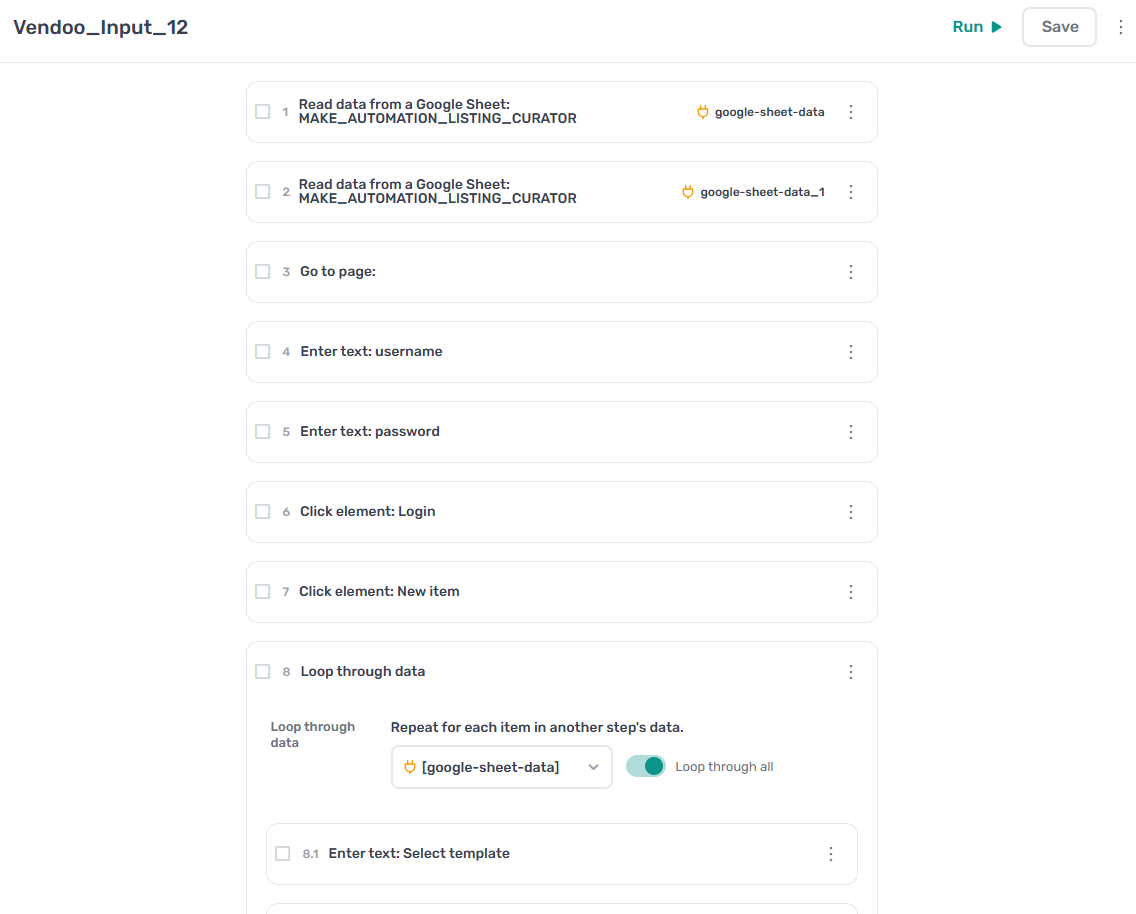
Task: Tick the checkbox for step 2
Action: tap(263, 191)
